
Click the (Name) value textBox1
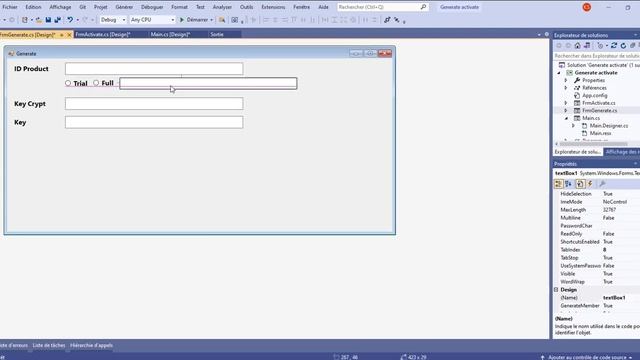[x=614, y=298]
